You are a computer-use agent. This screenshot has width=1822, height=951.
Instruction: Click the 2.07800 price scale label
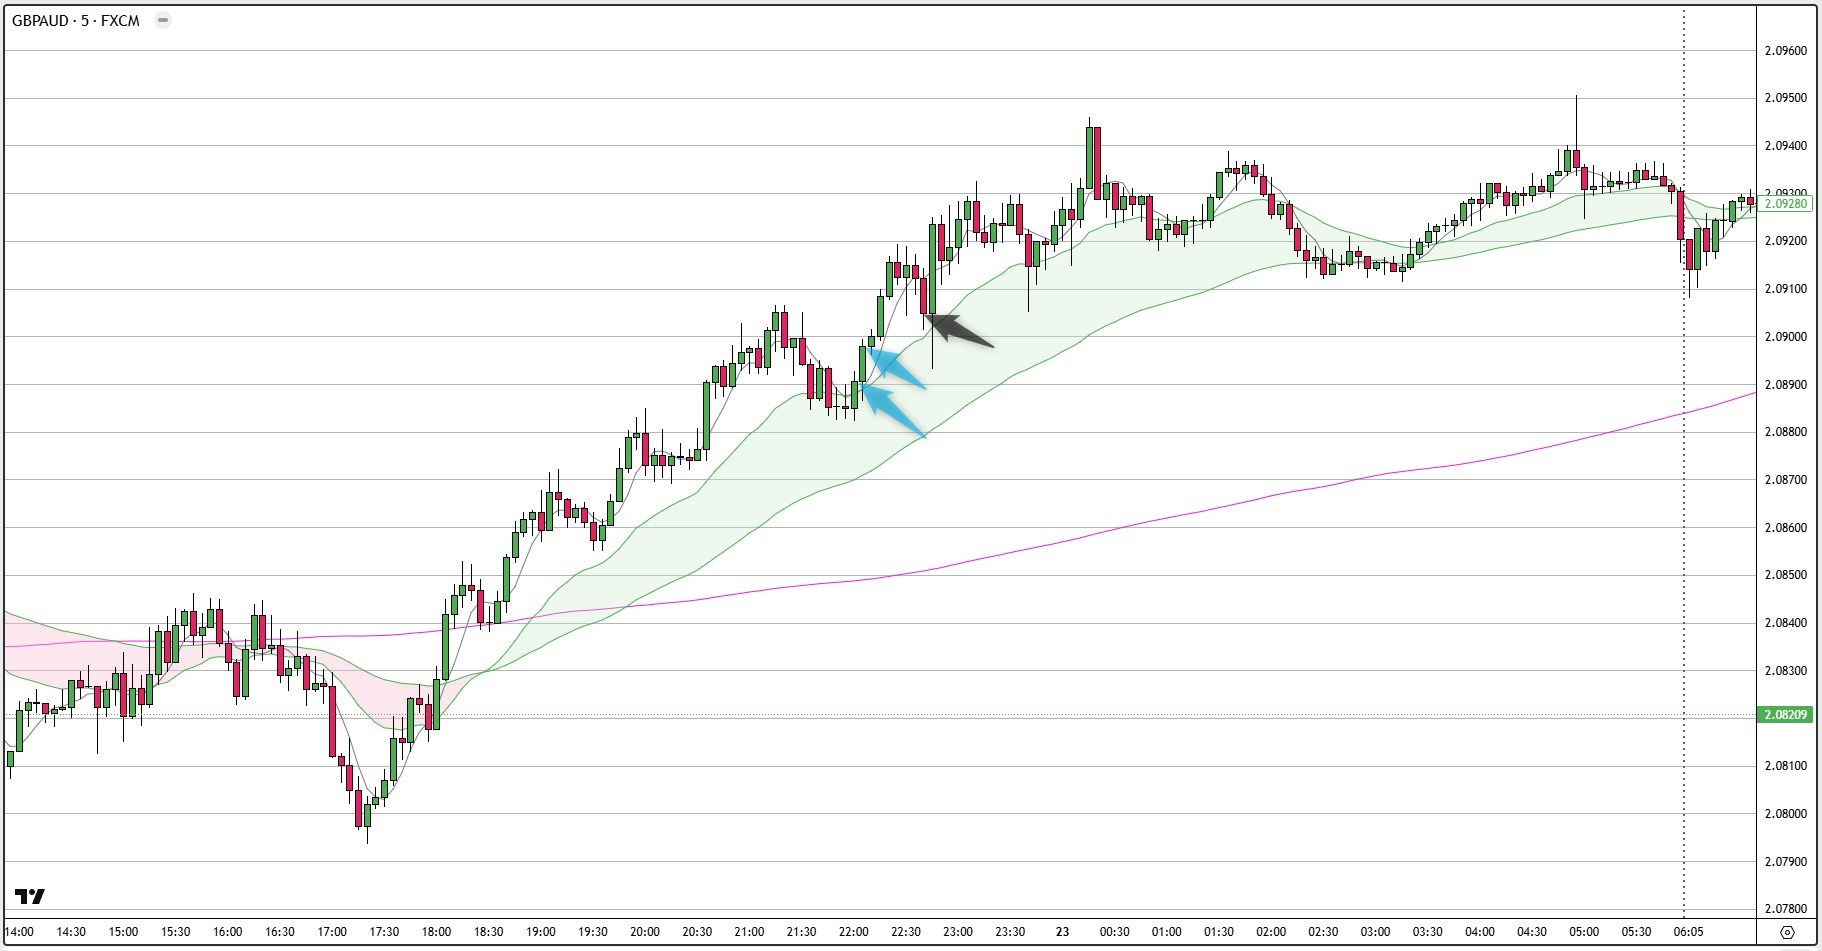click(x=1785, y=909)
